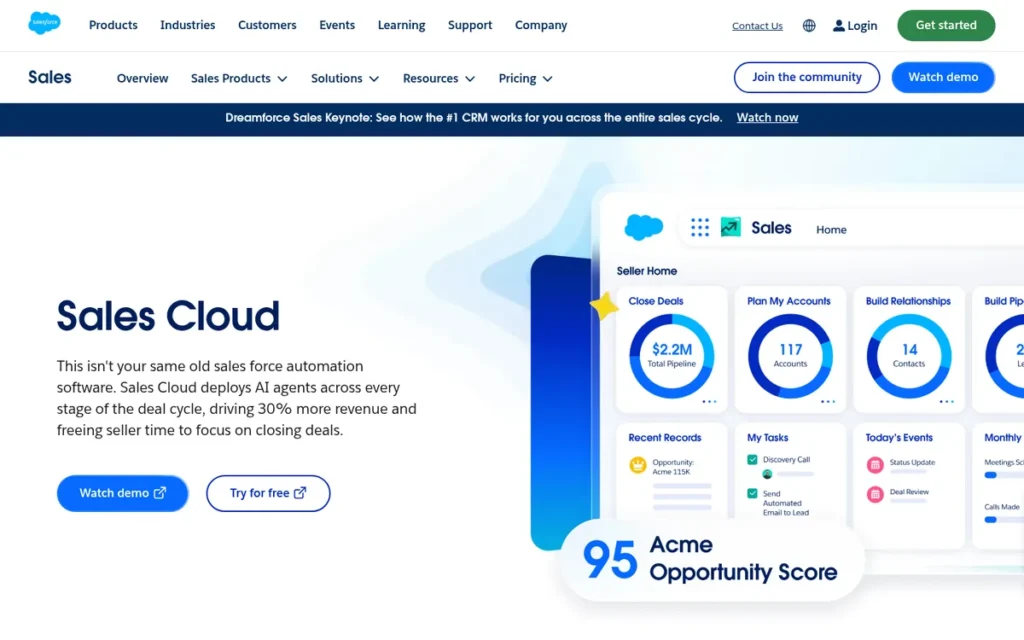Open the Learning menu

[x=401, y=25]
